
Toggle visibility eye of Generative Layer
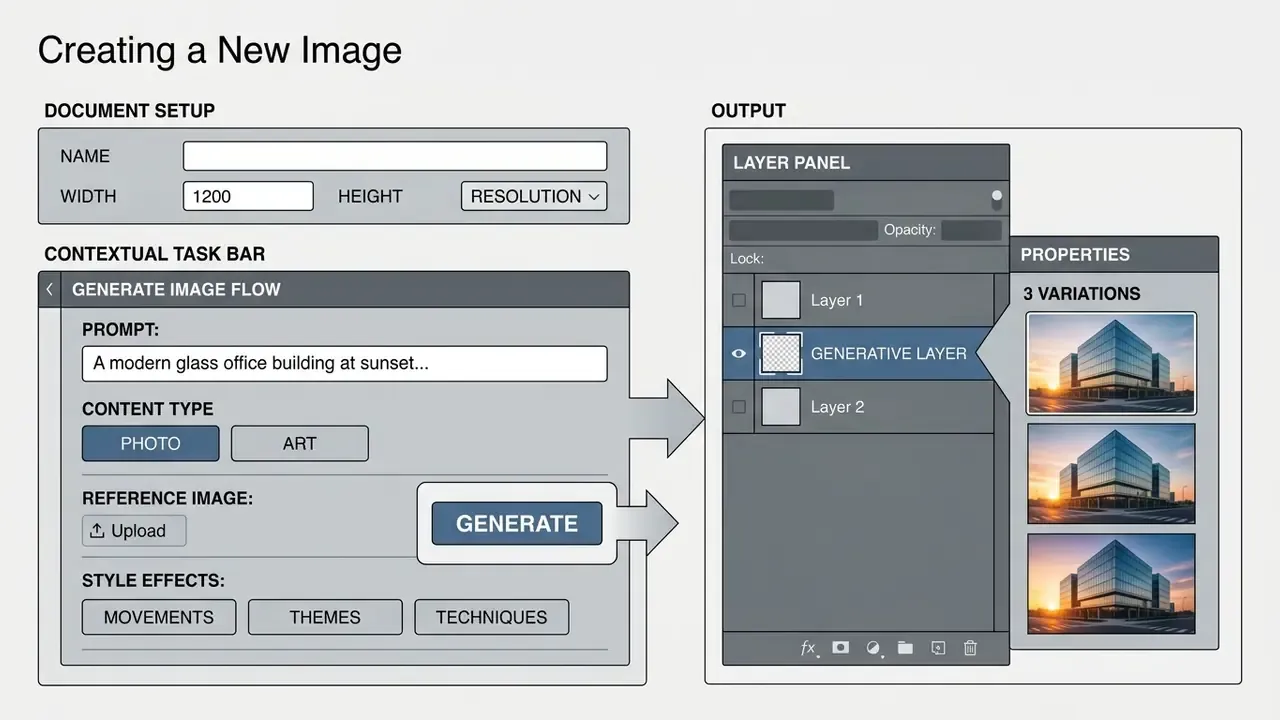pyautogui.click(x=739, y=353)
